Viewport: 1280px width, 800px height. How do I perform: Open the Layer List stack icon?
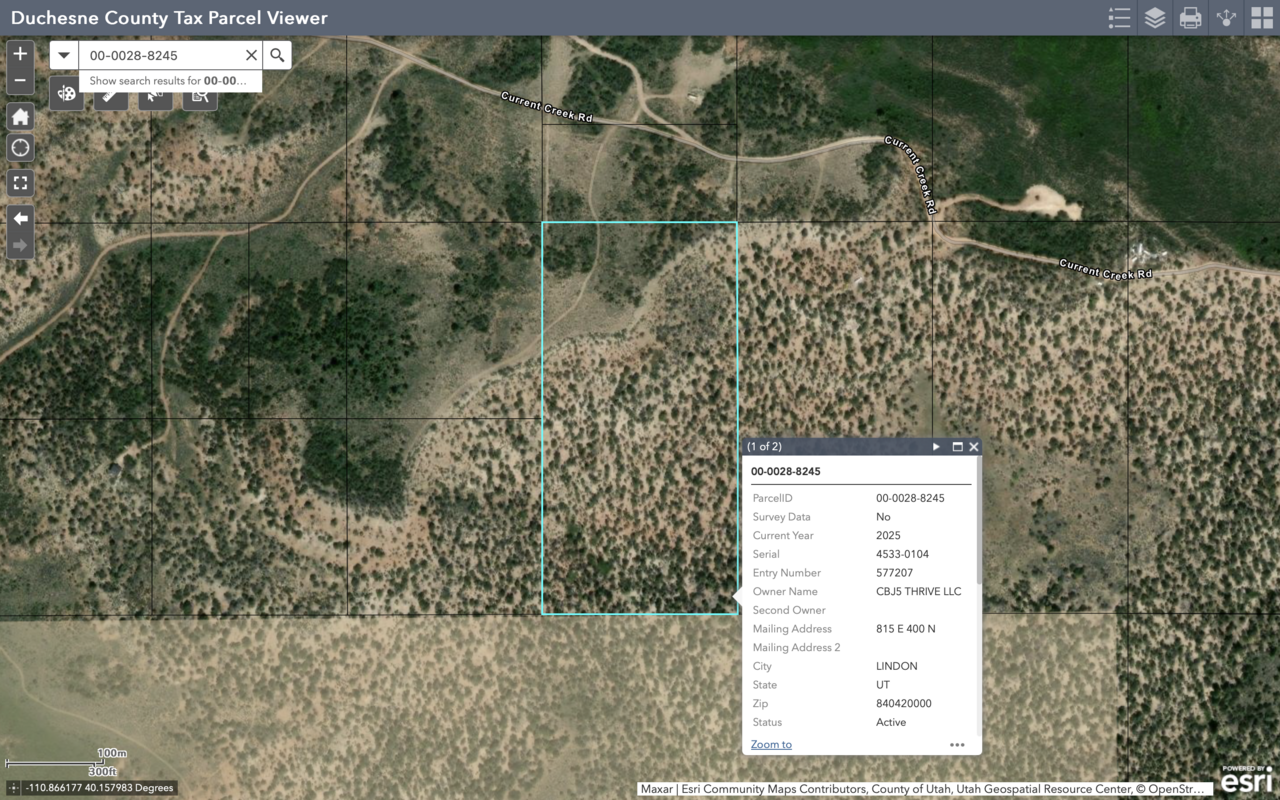(1155, 18)
